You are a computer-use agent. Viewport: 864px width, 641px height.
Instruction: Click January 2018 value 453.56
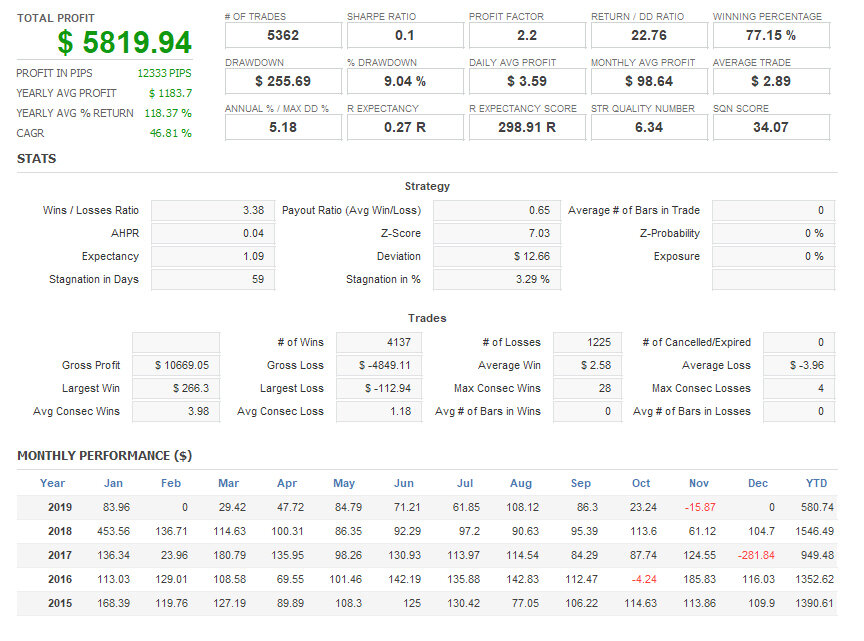tap(114, 531)
